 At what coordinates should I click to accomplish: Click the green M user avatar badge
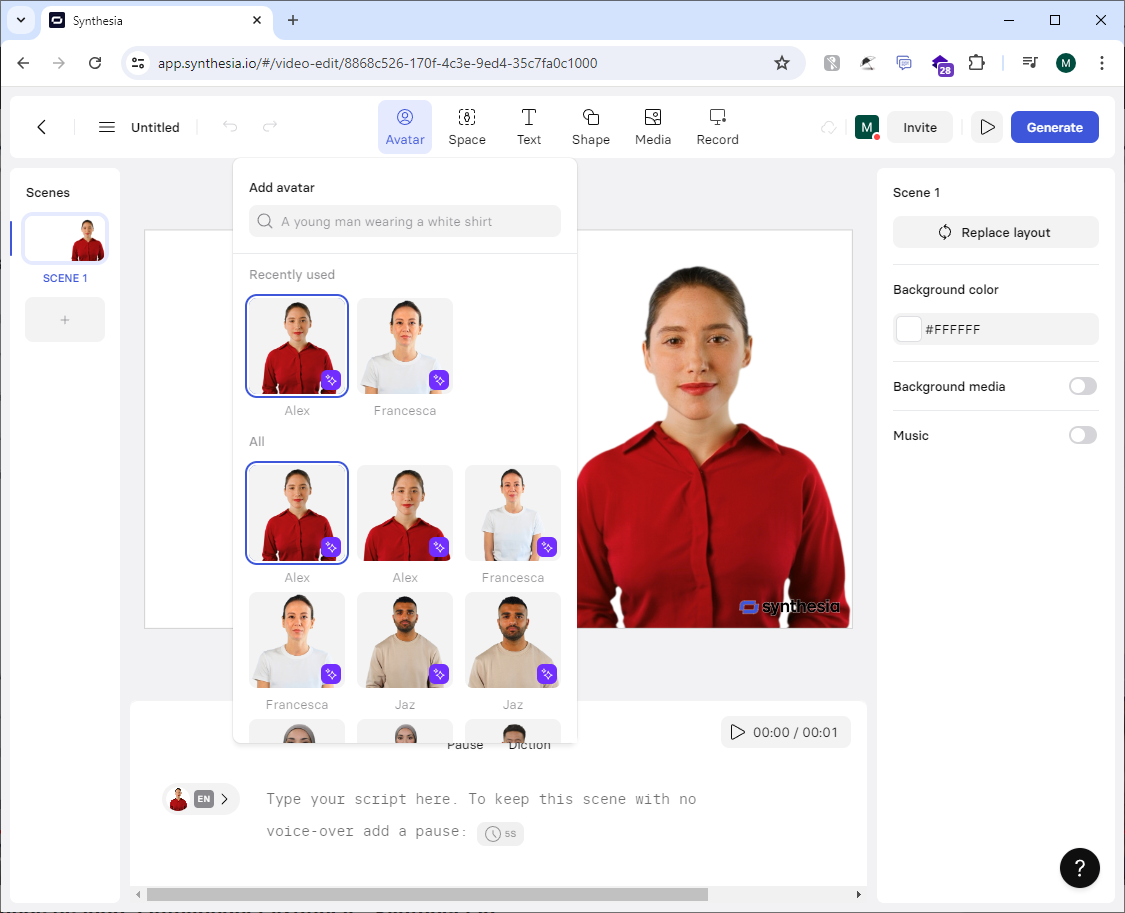point(867,127)
